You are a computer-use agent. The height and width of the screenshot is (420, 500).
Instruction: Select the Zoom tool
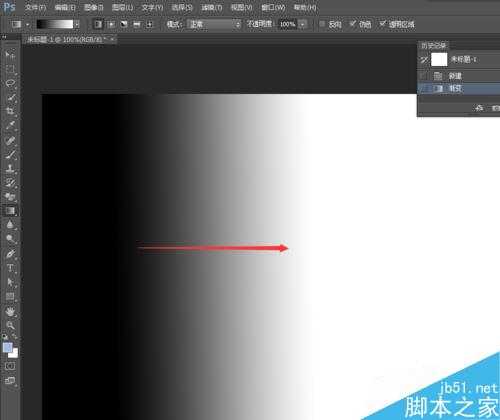[10, 326]
